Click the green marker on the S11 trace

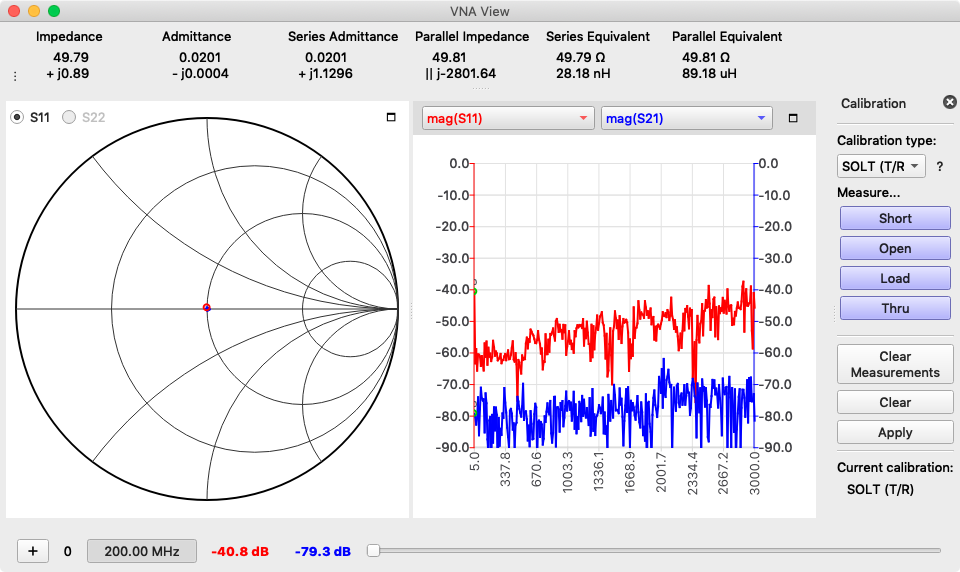click(474, 292)
